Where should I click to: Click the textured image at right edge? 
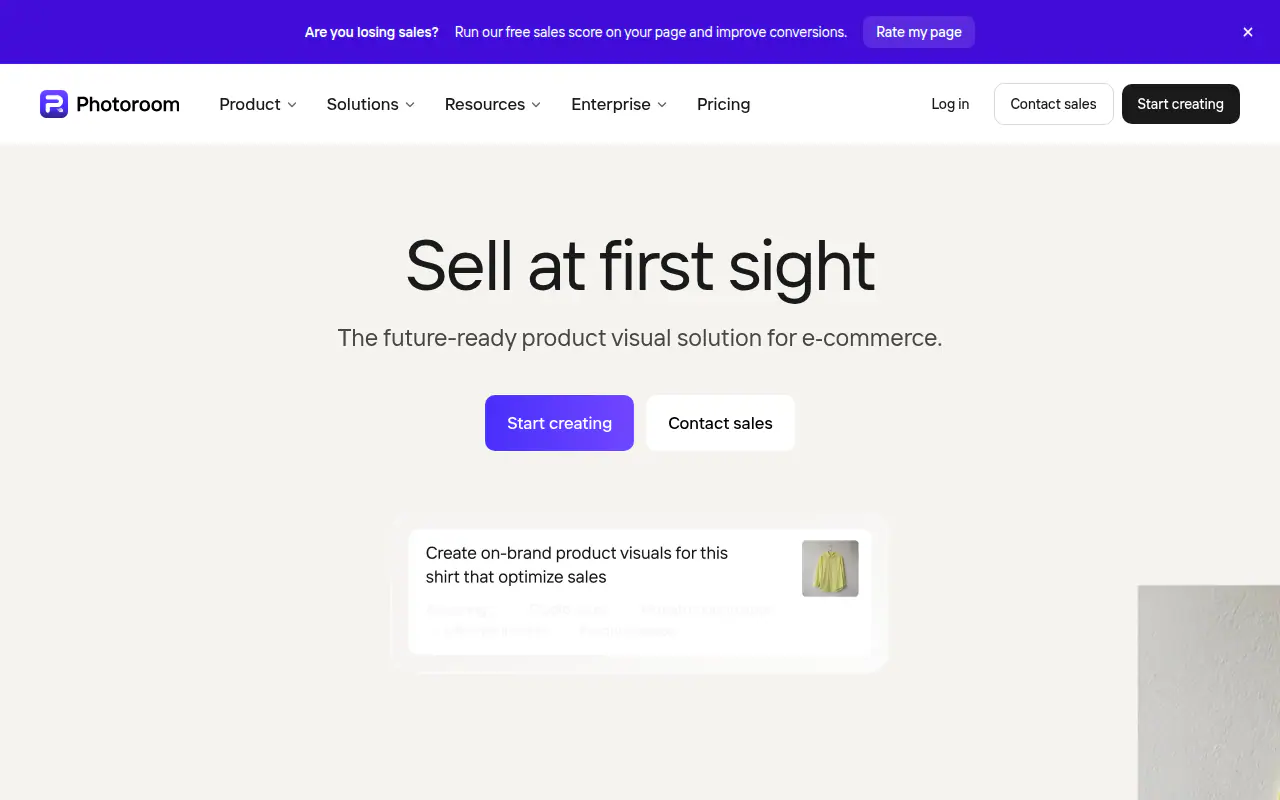1209,692
